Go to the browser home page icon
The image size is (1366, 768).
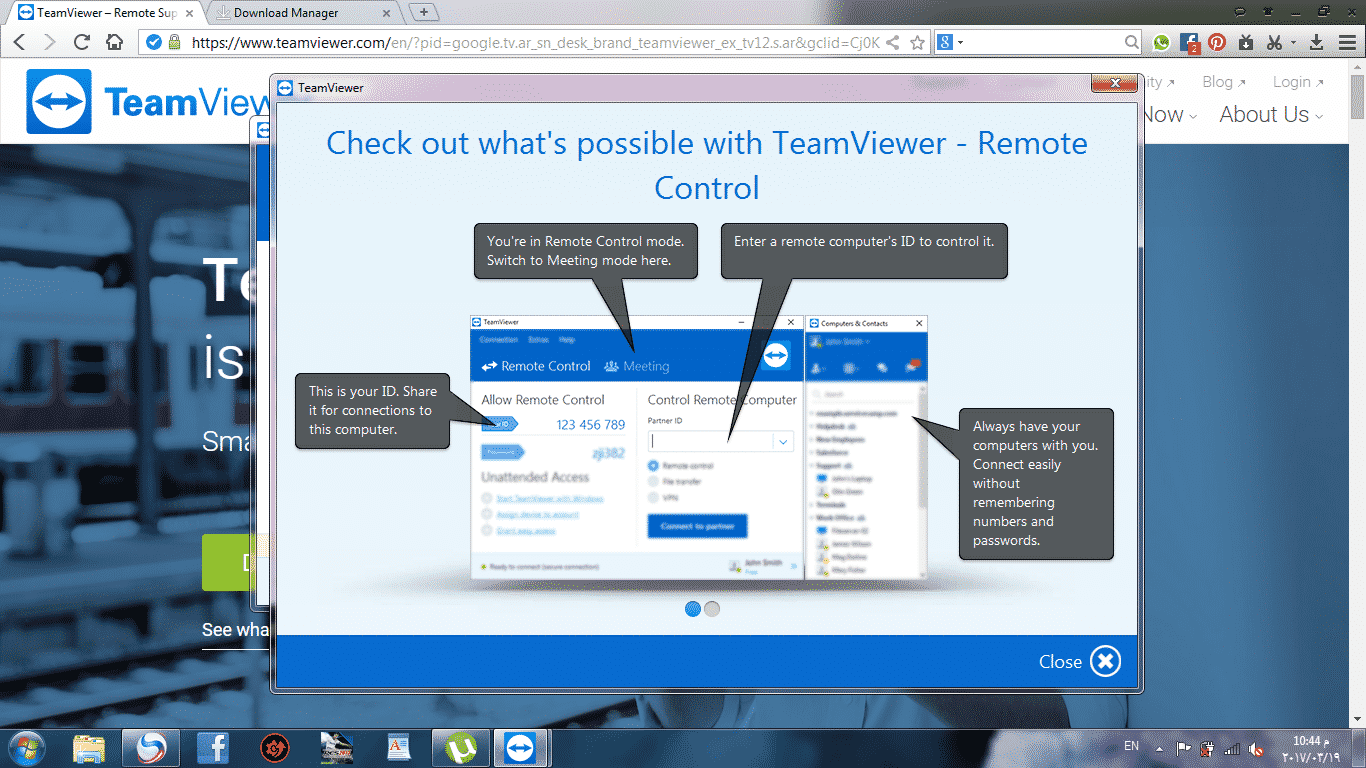click(x=115, y=43)
